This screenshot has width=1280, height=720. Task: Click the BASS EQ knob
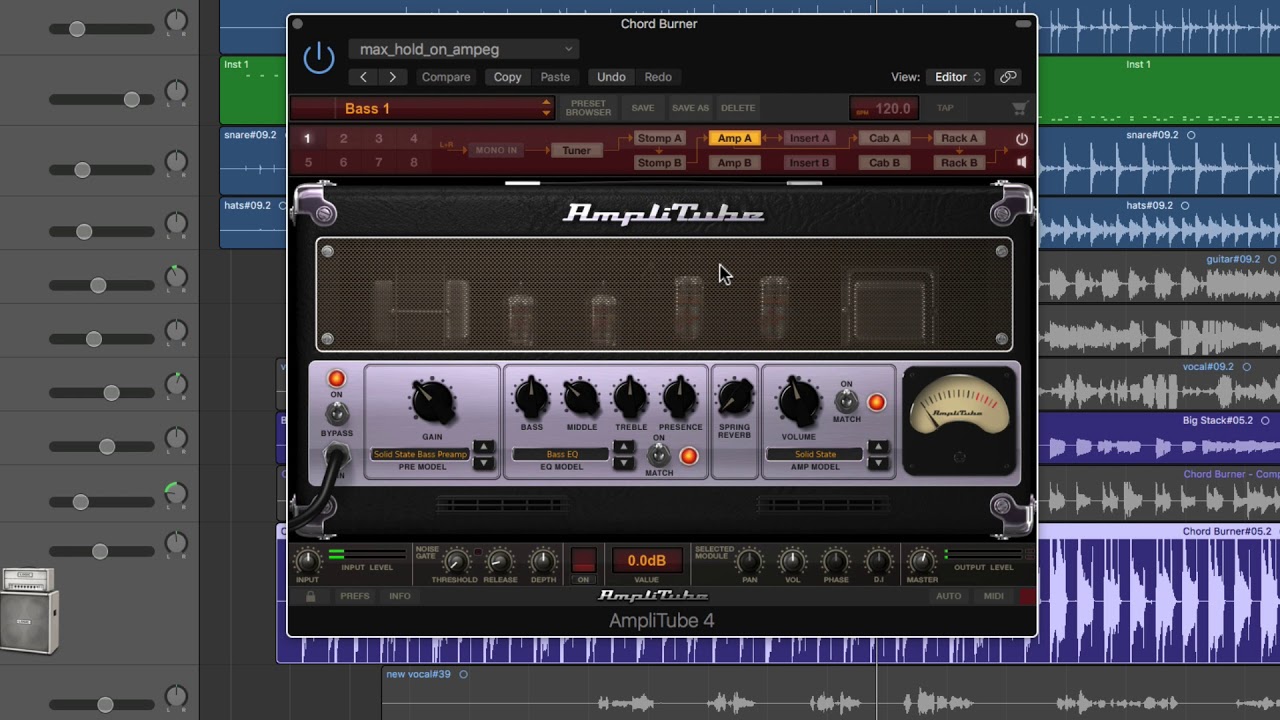point(531,398)
